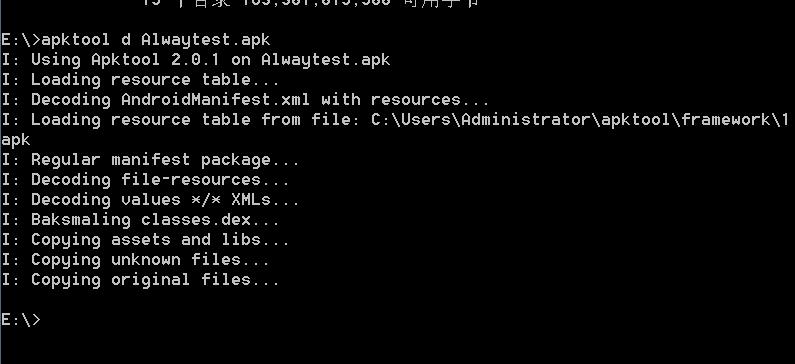This screenshot has height=364, width=795.
Task: Click the 'Decoding values */* XMLs...' line
Action: [150, 200]
